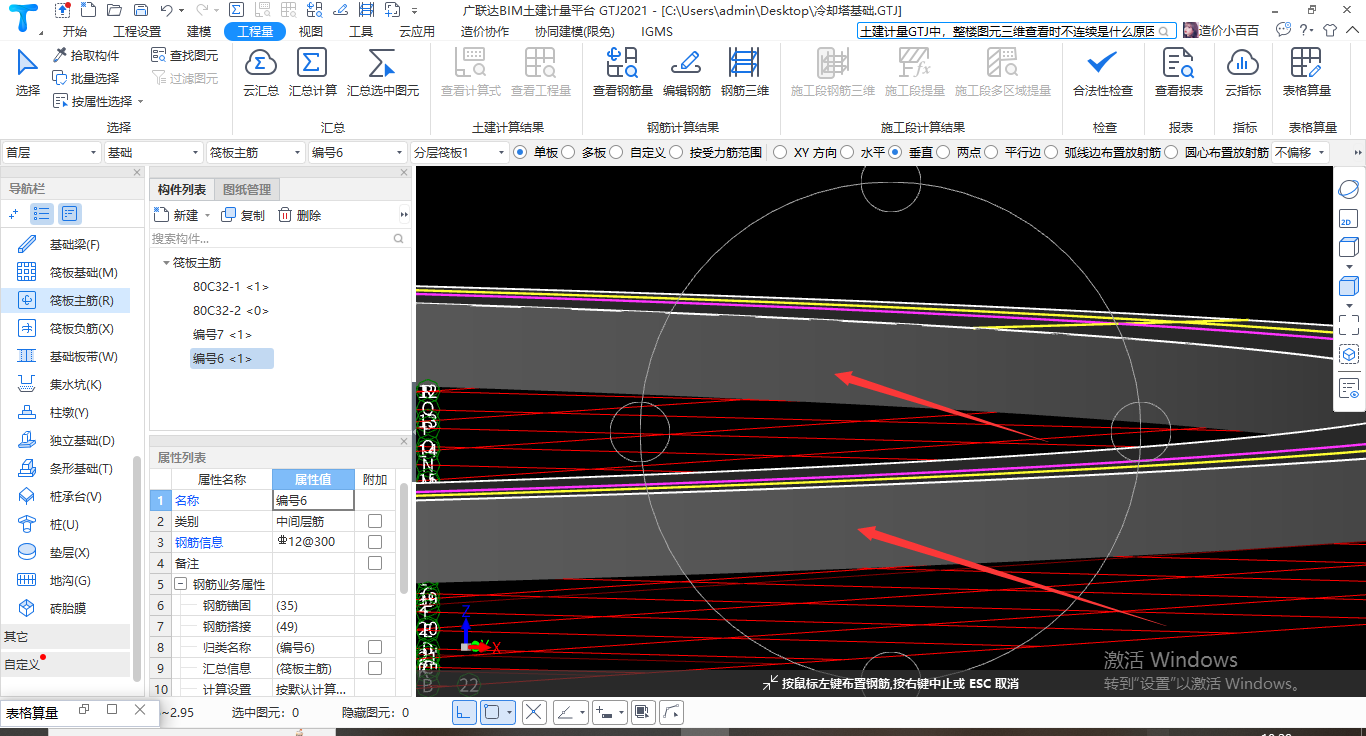Open the 编辑钢筋 edit rebar tool
Viewport: 1366px width, 736px height.
coord(687,72)
